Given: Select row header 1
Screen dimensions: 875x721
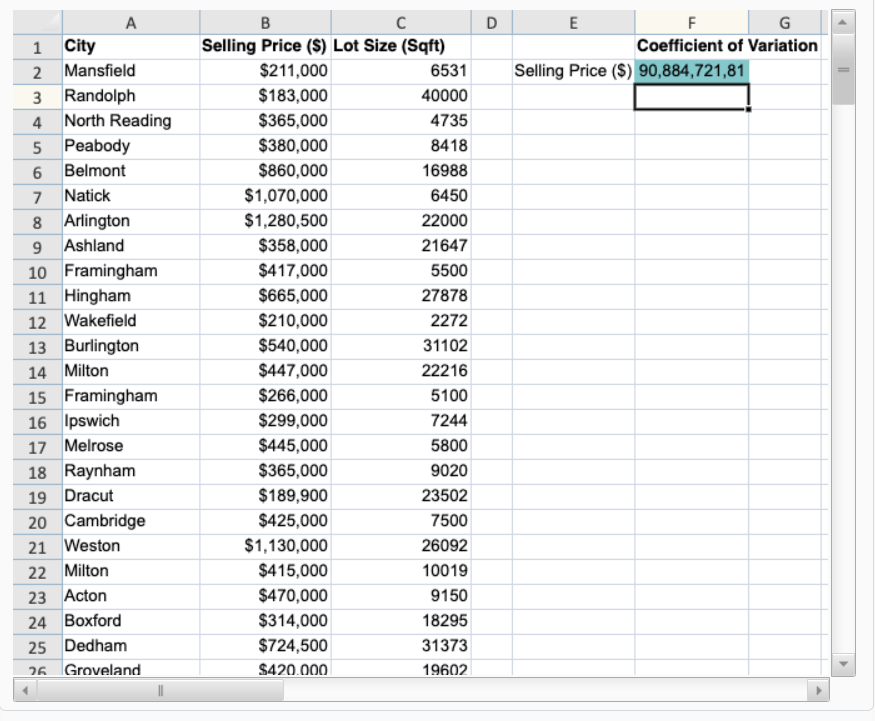Looking at the screenshot, I should 37,47.
